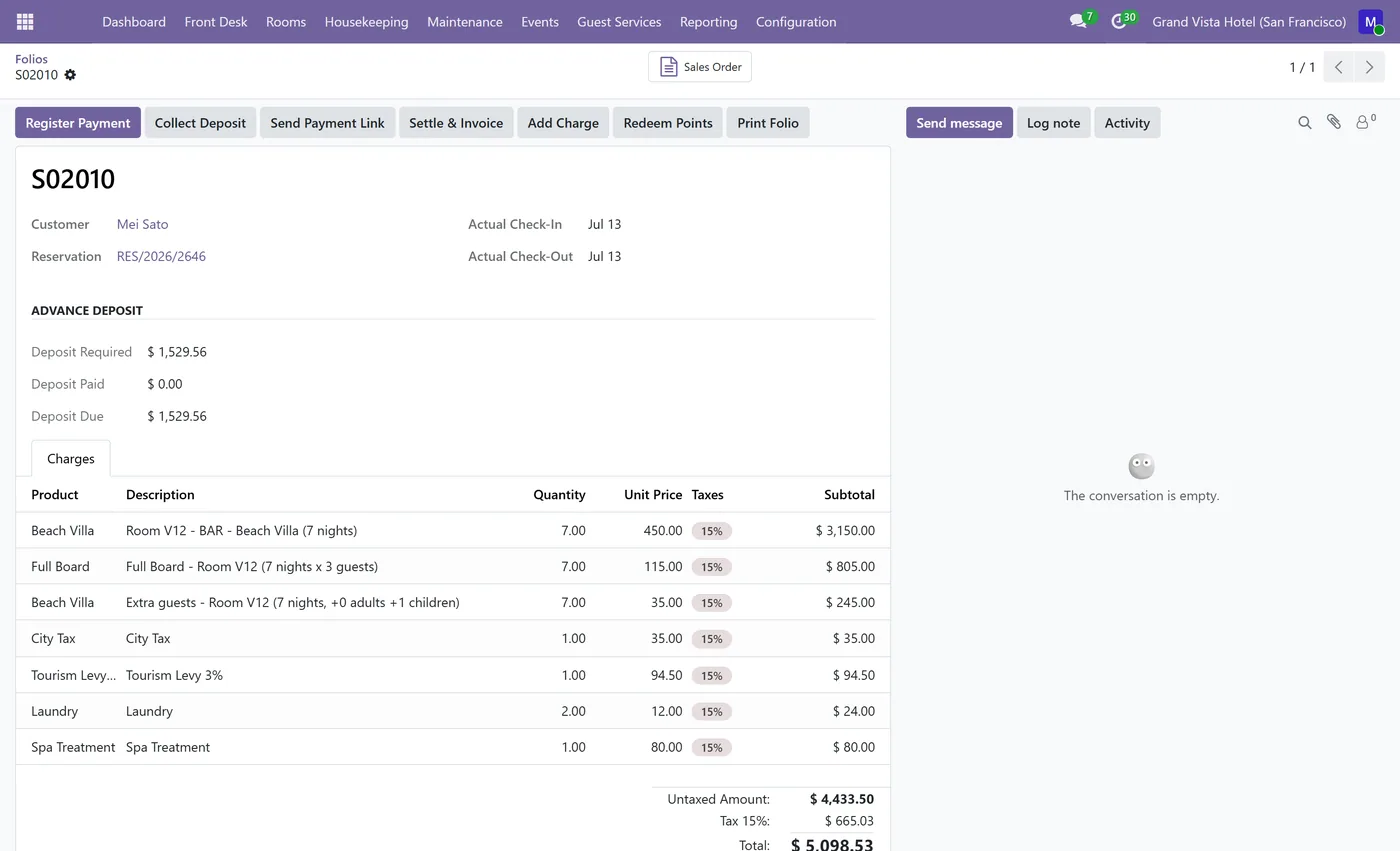The height and width of the screenshot is (851, 1400).
Task: Open customer Mei Sato link
Action: pos(143,224)
